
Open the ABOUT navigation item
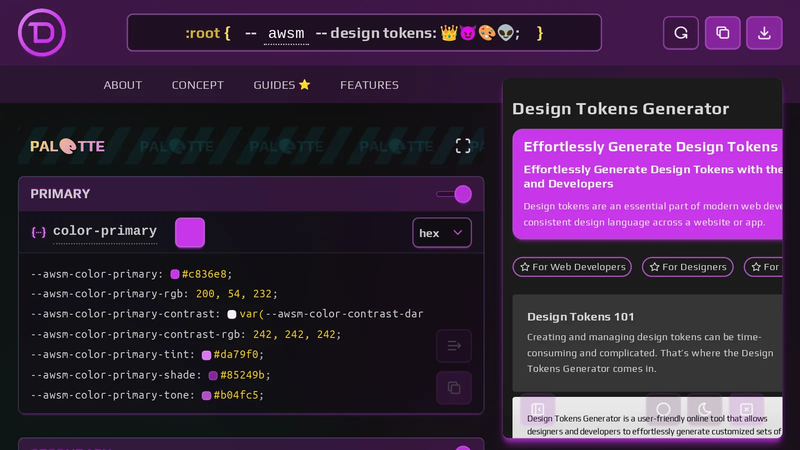[123, 85]
